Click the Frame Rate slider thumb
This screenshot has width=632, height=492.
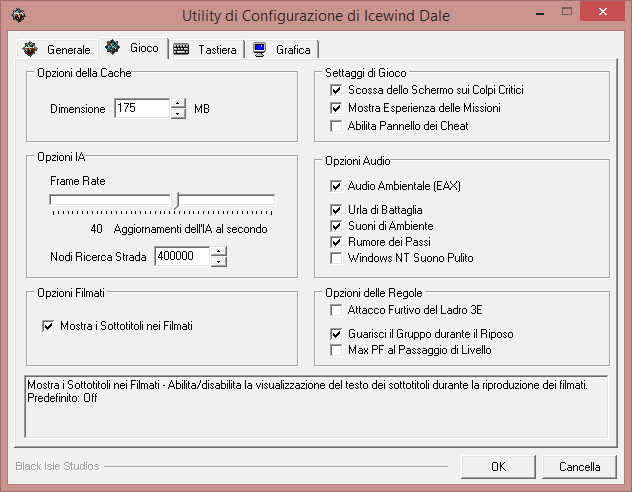pos(177,200)
